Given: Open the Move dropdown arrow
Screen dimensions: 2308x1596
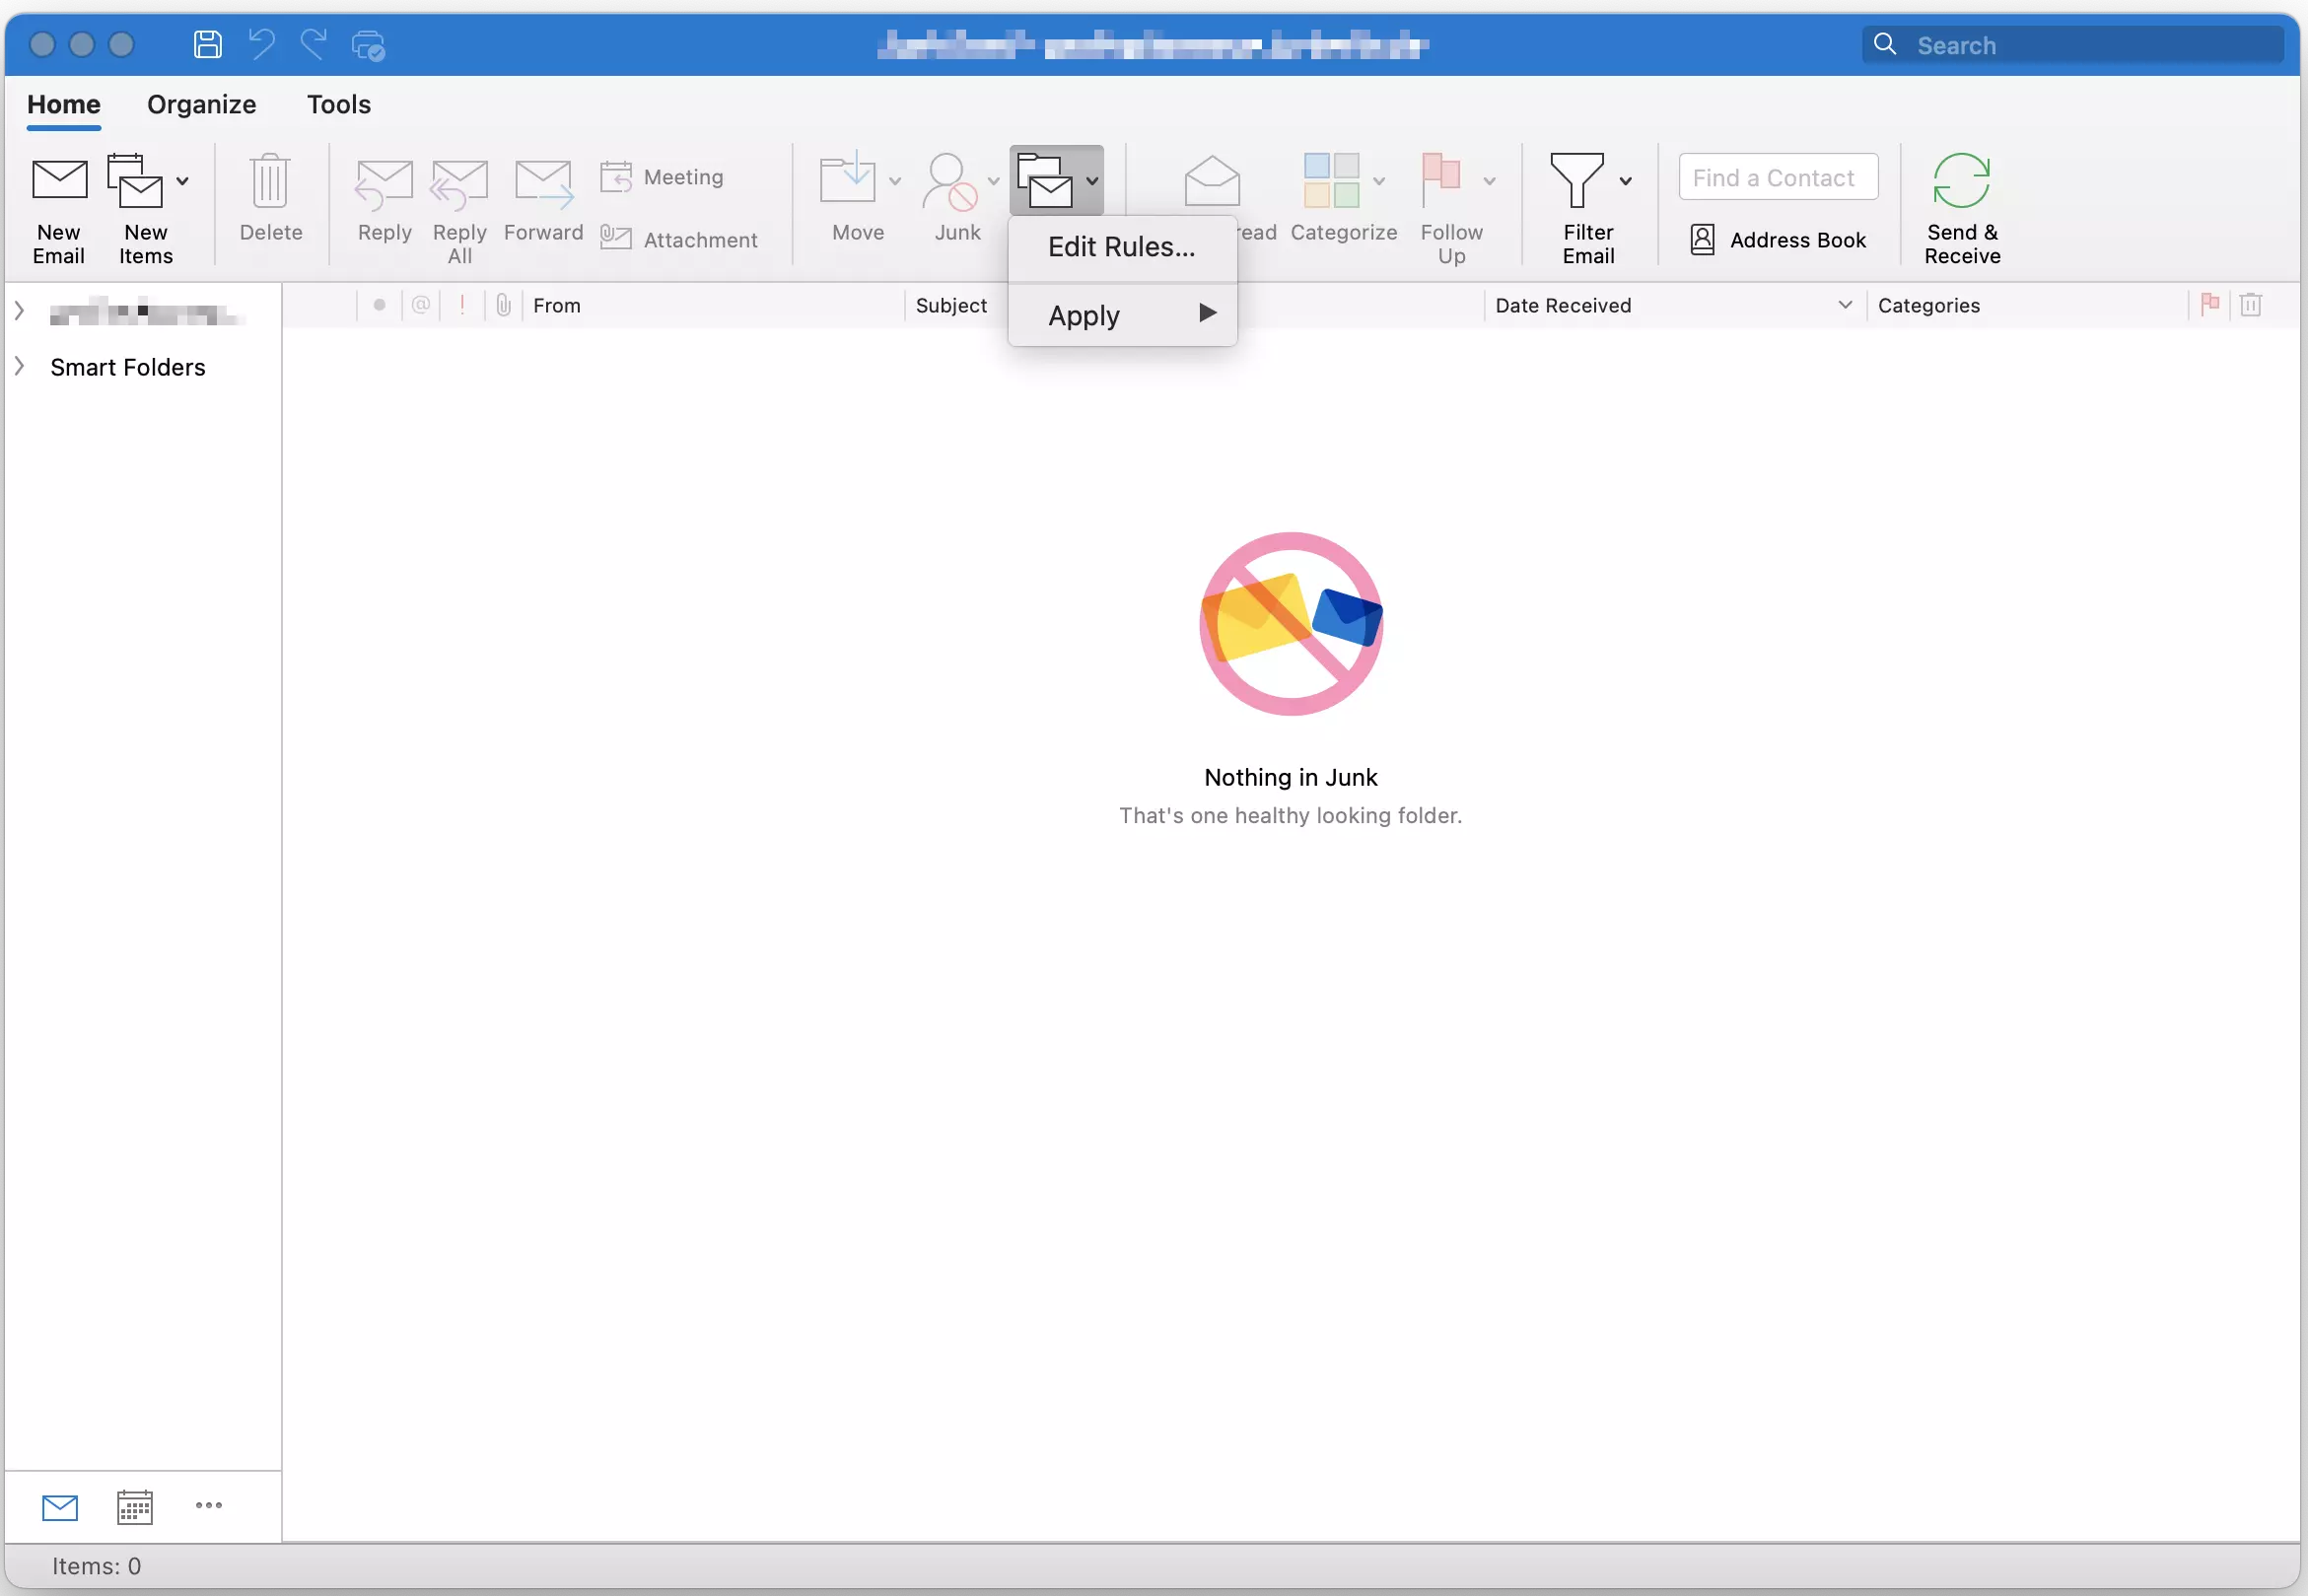Looking at the screenshot, I should tap(895, 181).
